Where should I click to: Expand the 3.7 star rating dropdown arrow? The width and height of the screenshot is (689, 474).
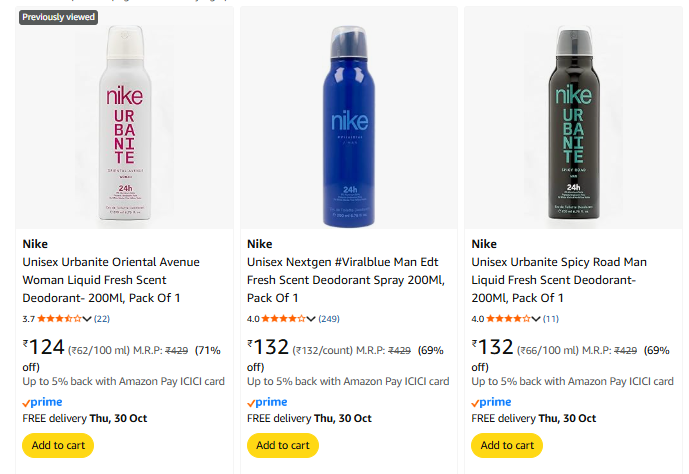(88, 319)
